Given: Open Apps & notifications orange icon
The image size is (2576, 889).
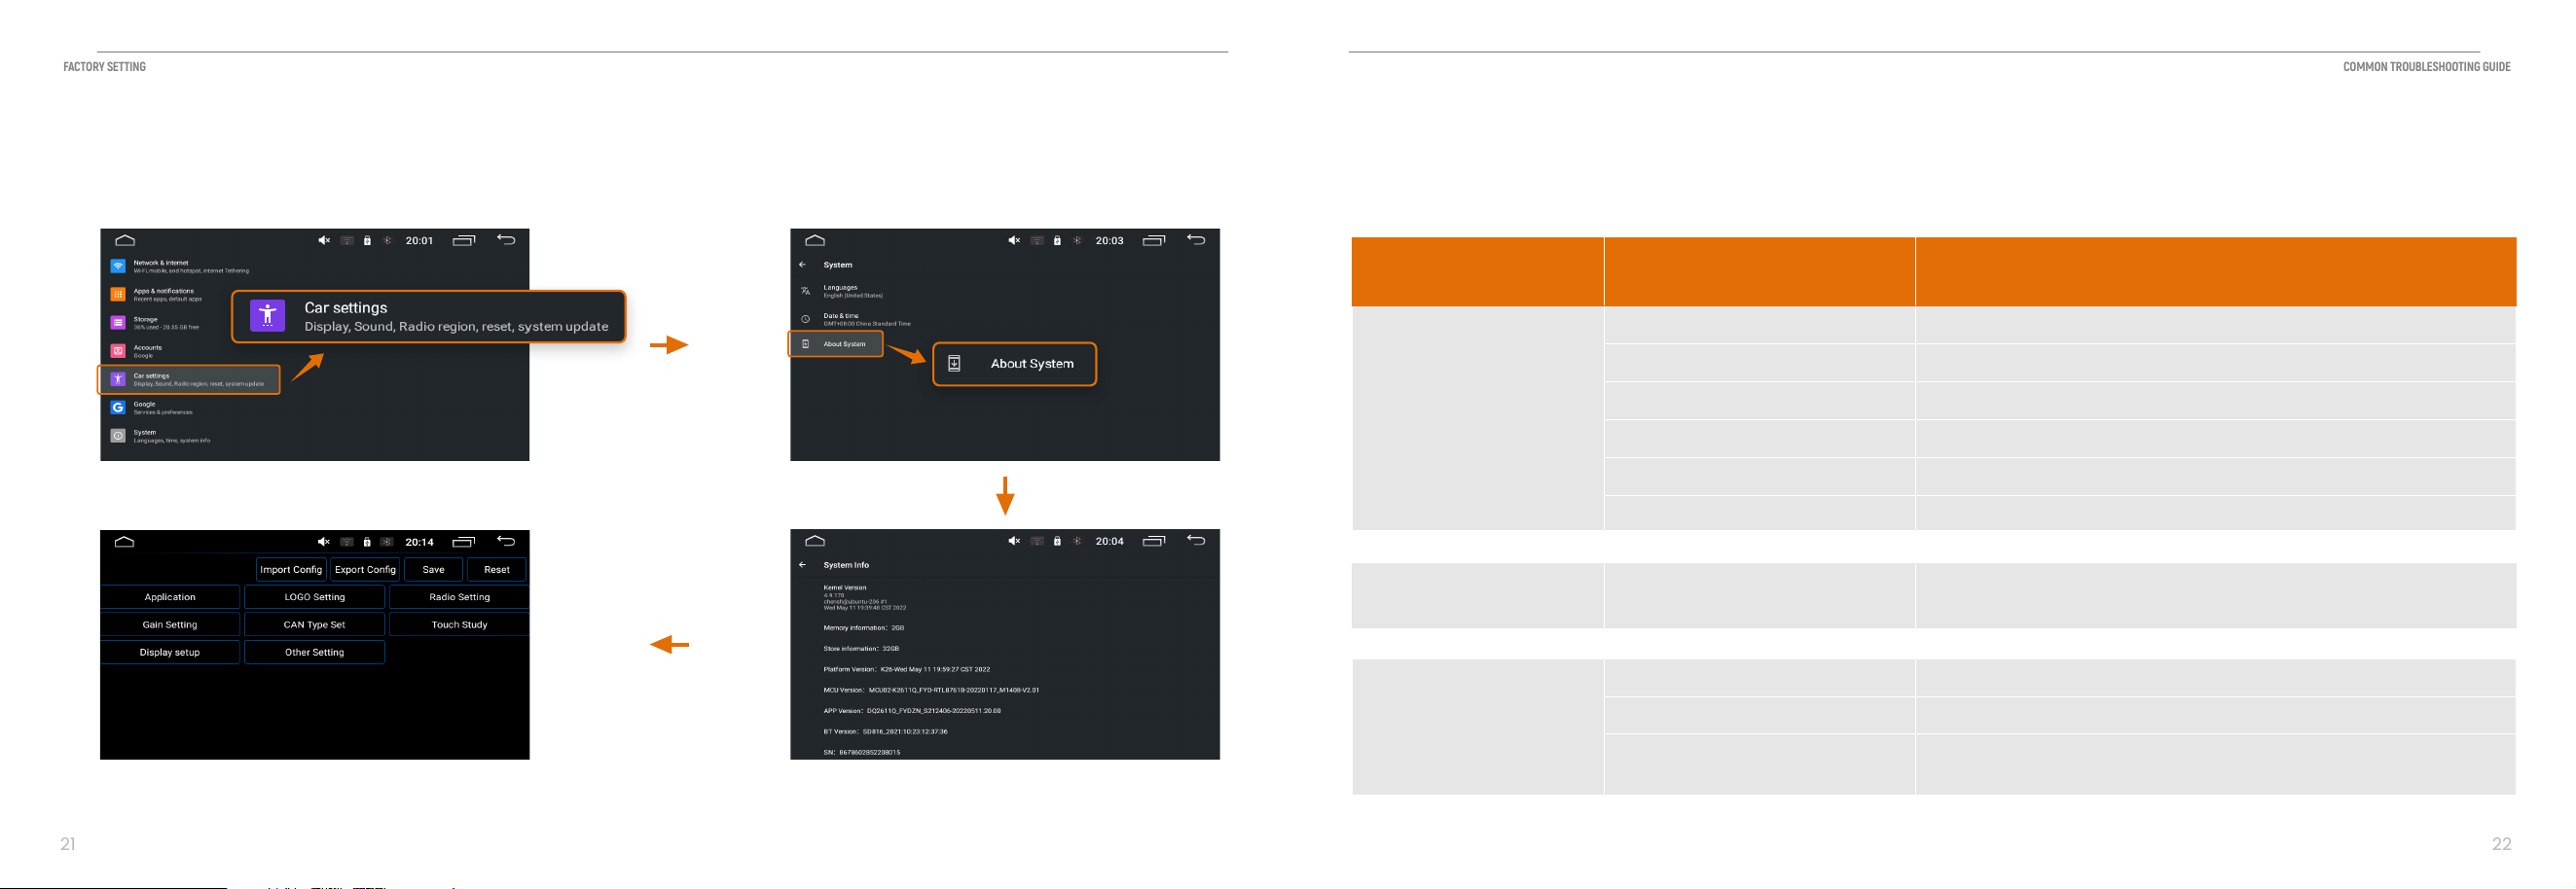Looking at the screenshot, I should (118, 295).
